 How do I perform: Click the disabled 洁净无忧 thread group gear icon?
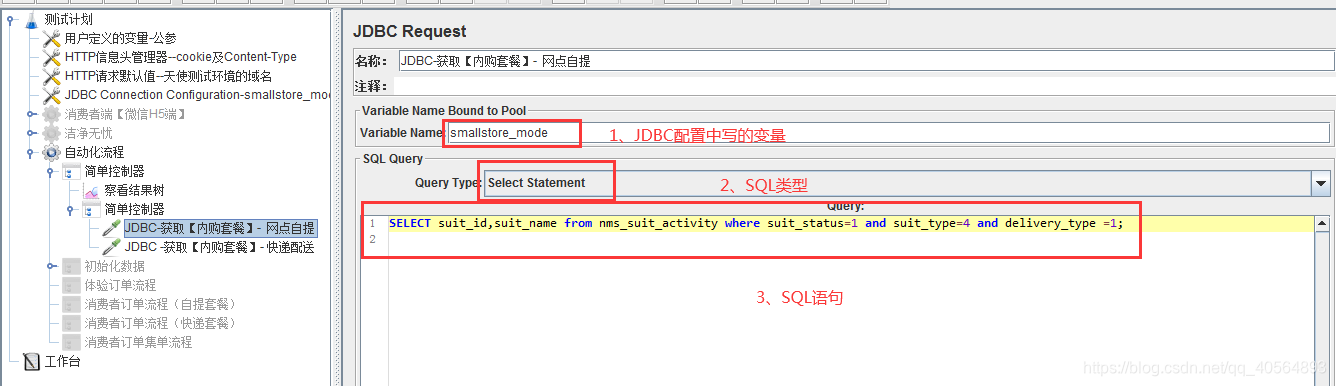(51, 133)
